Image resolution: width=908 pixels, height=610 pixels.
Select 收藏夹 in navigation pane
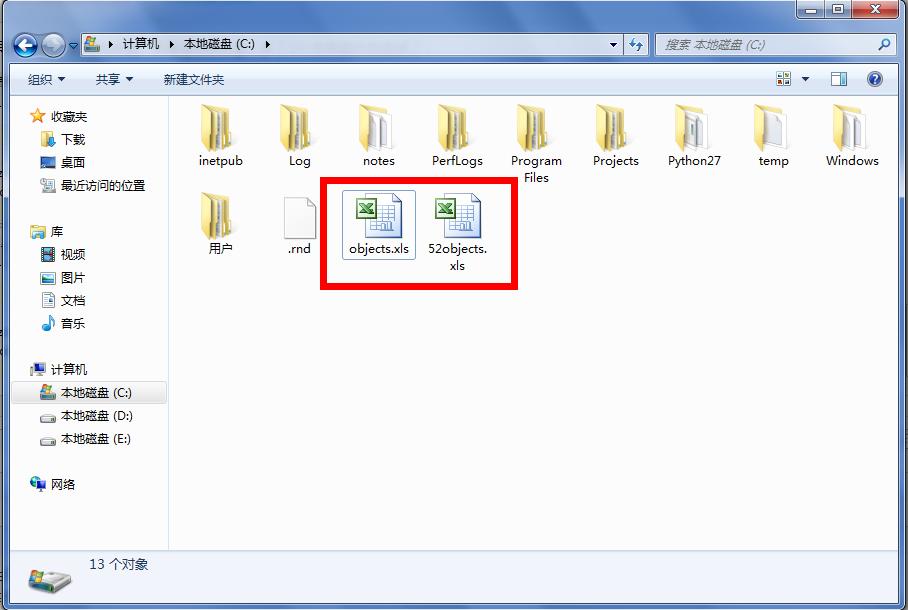click(x=69, y=116)
